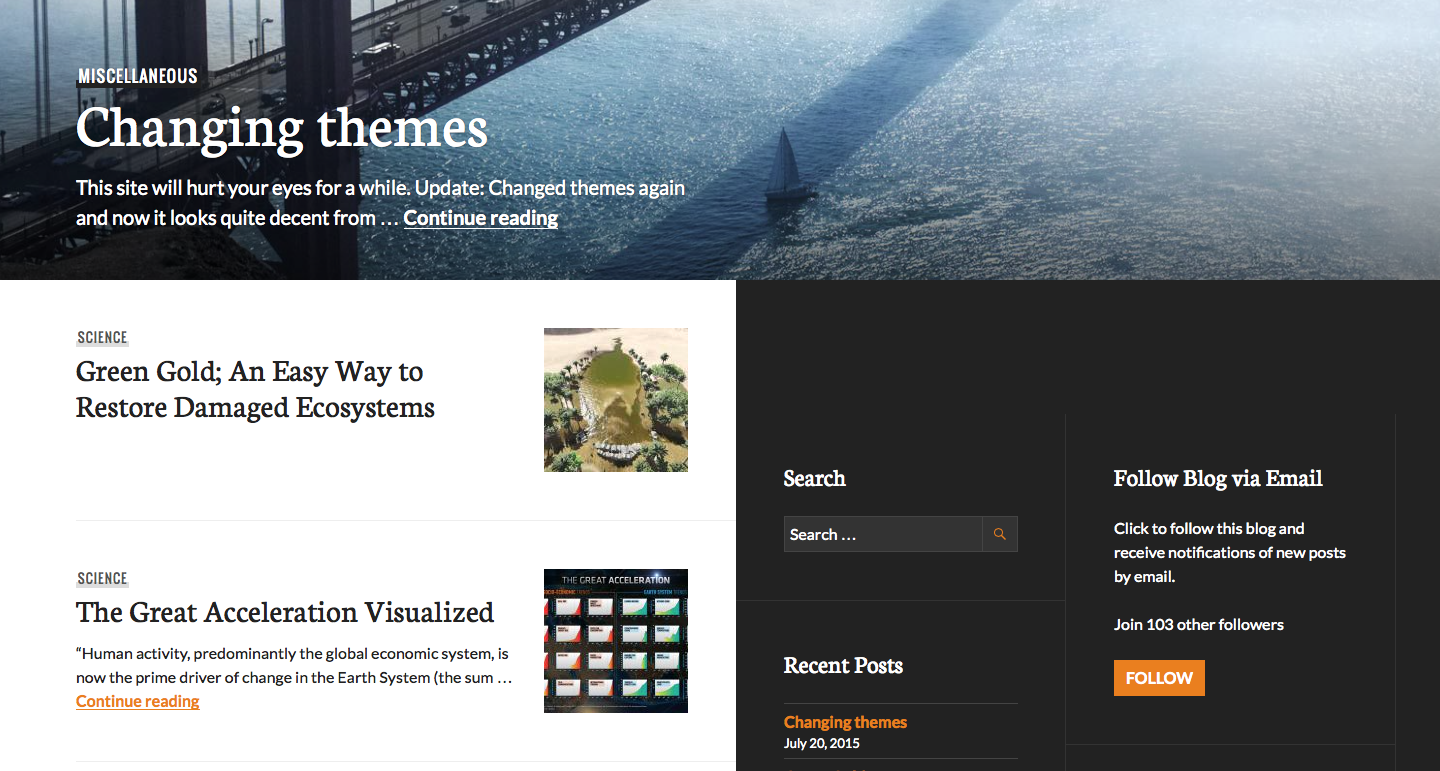Click the Search … input field
The width and height of the screenshot is (1440, 771).
tap(883, 534)
